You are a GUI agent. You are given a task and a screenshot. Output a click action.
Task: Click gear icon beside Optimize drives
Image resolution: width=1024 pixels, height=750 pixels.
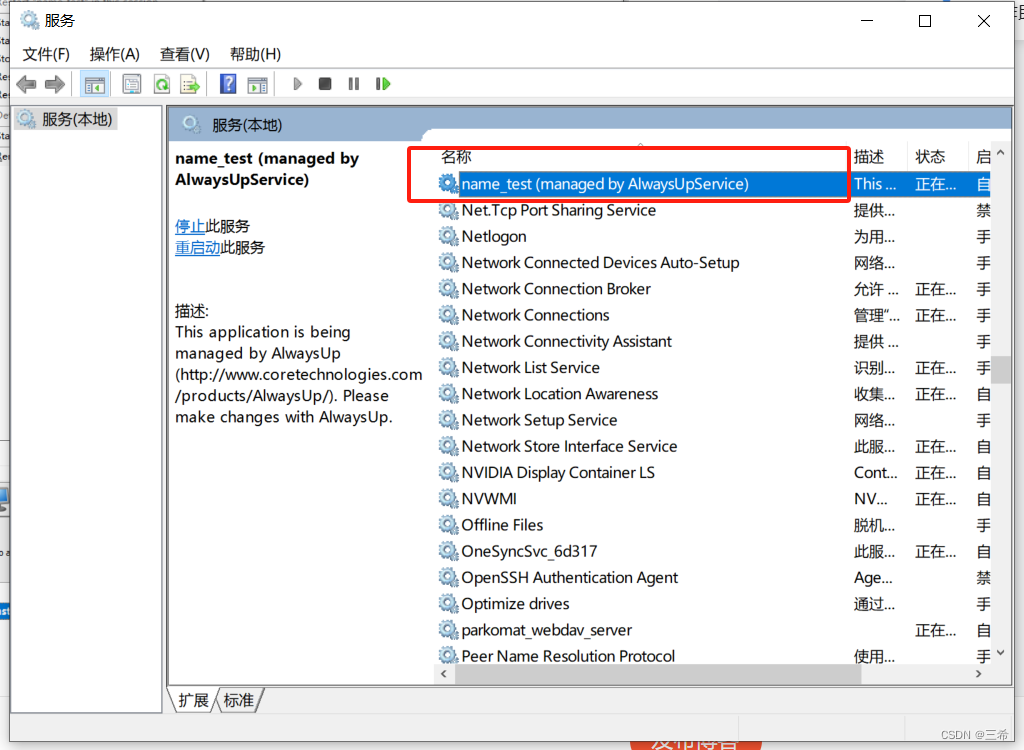tap(448, 603)
